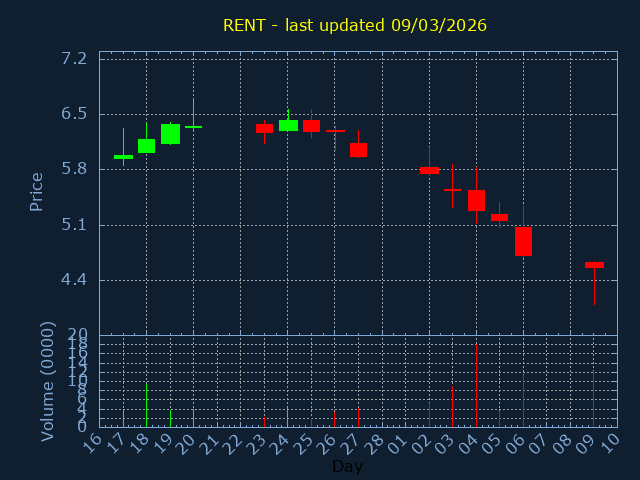Viewport: 640px width, 480px height.
Task: Click the Day x-axis title
Action: [x=347, y=466]
